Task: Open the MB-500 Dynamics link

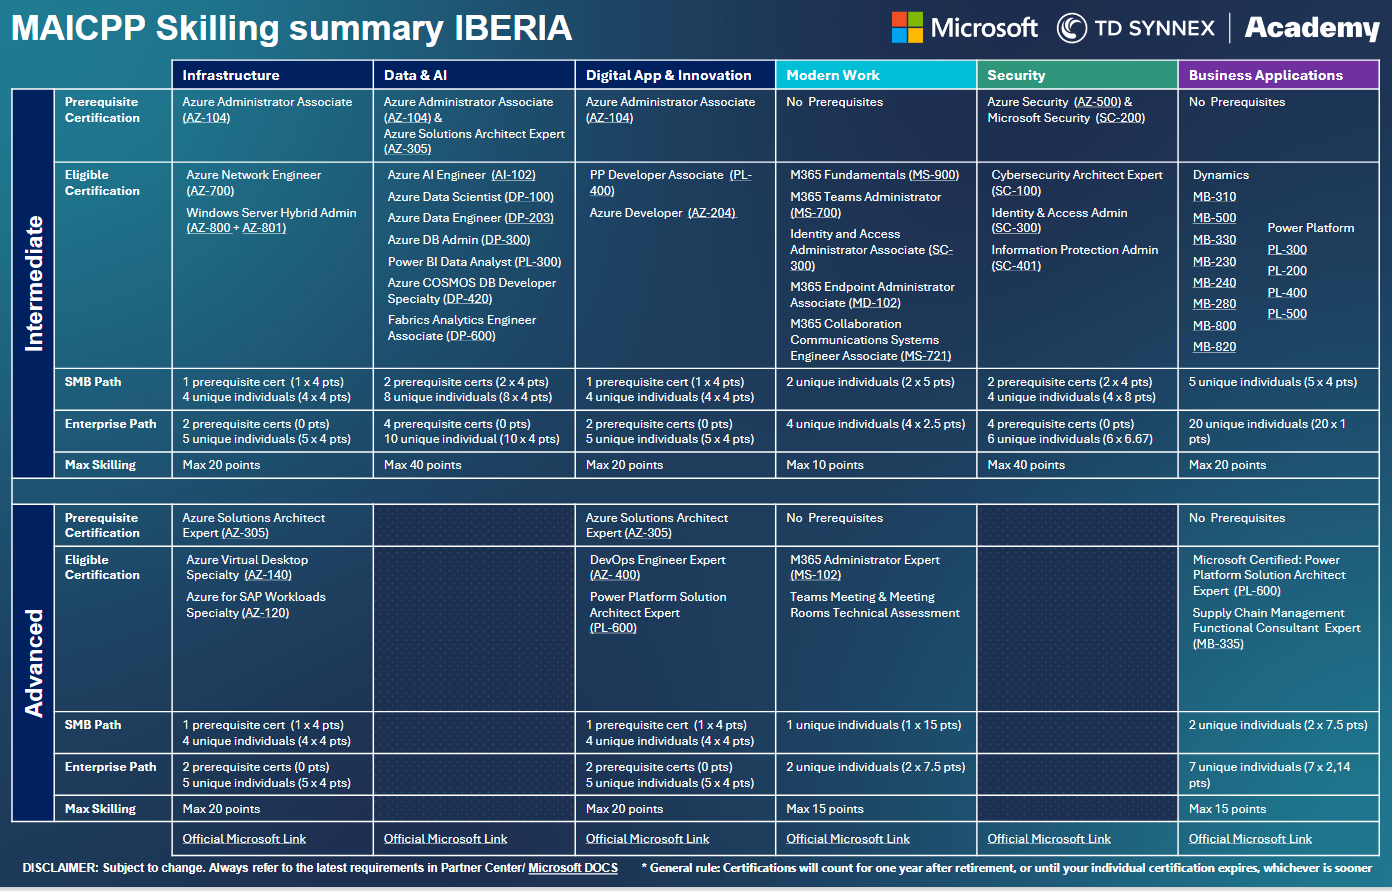Action: coord(1214,218)
